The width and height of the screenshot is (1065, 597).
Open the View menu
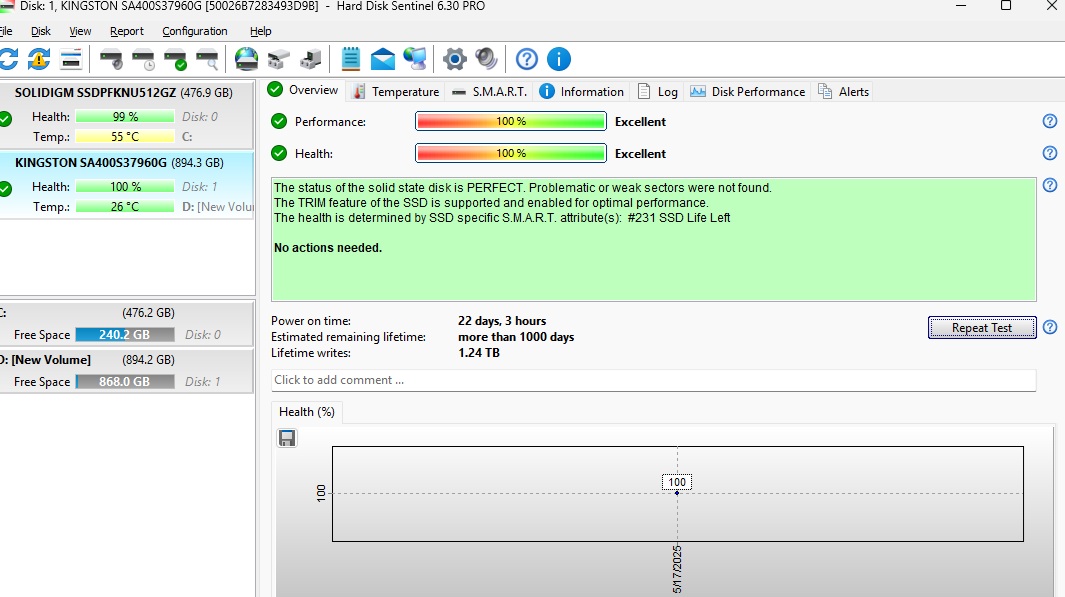point(80,31)
